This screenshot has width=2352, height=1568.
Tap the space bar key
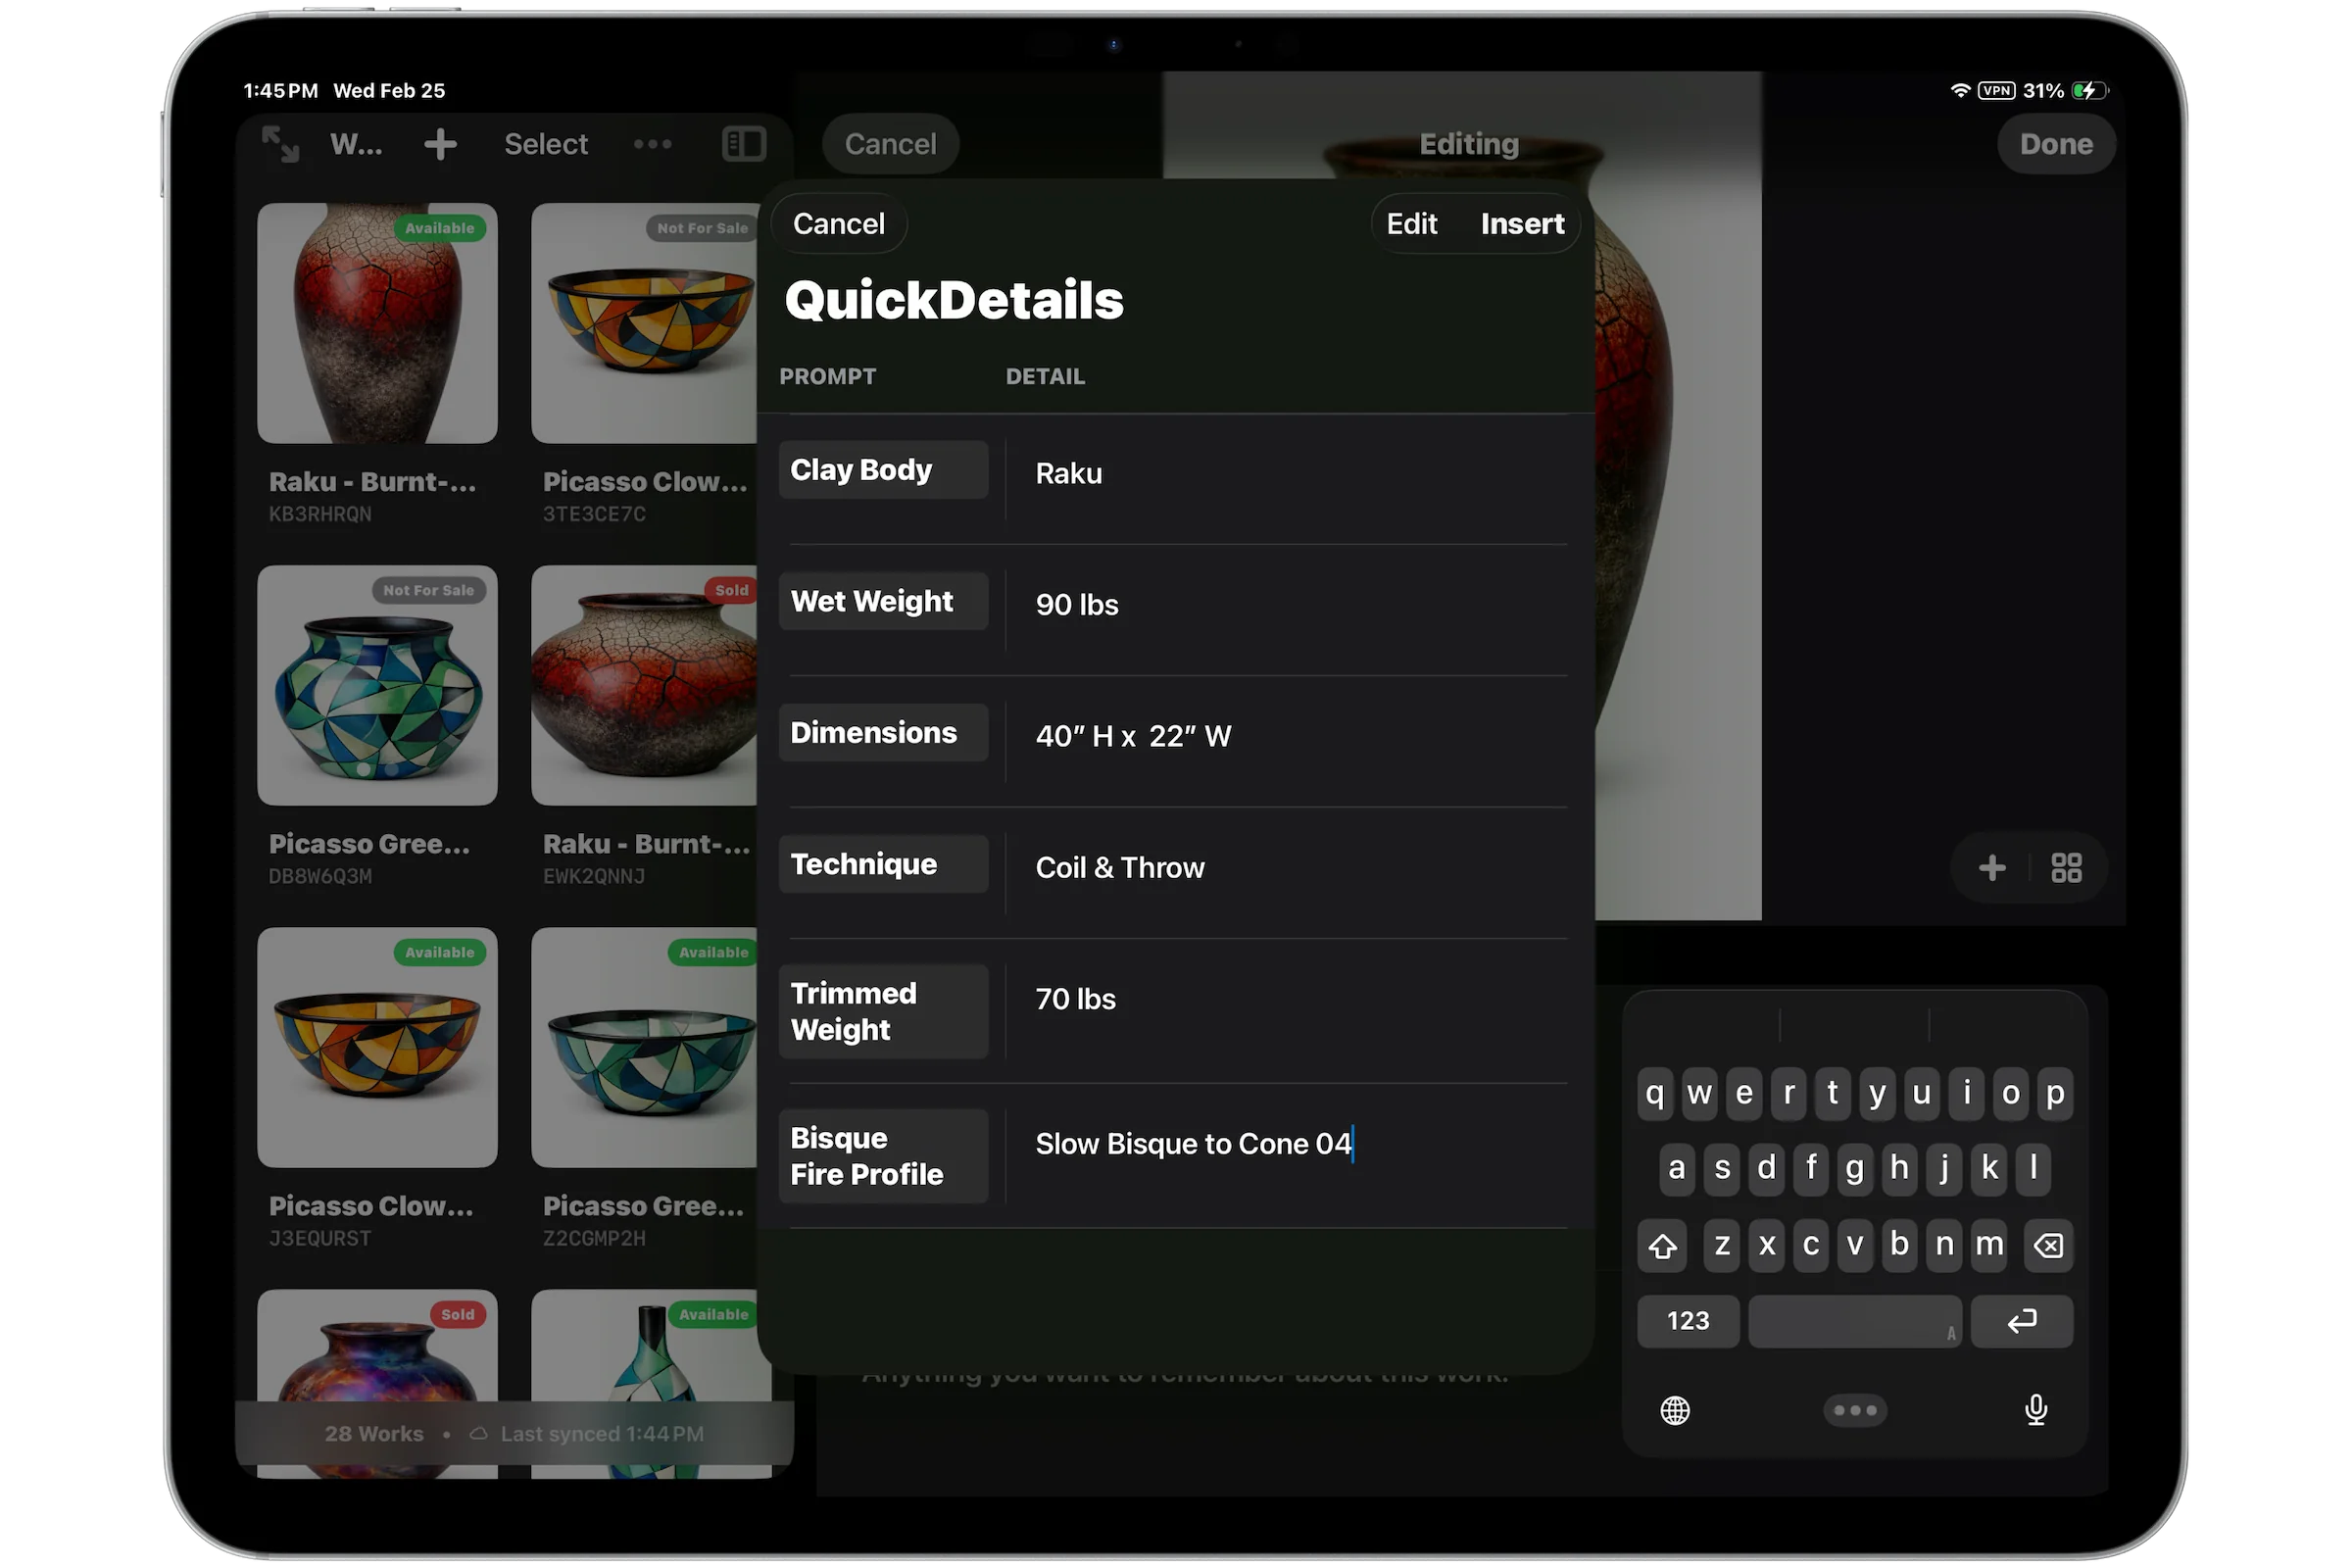[1855, 1322]
